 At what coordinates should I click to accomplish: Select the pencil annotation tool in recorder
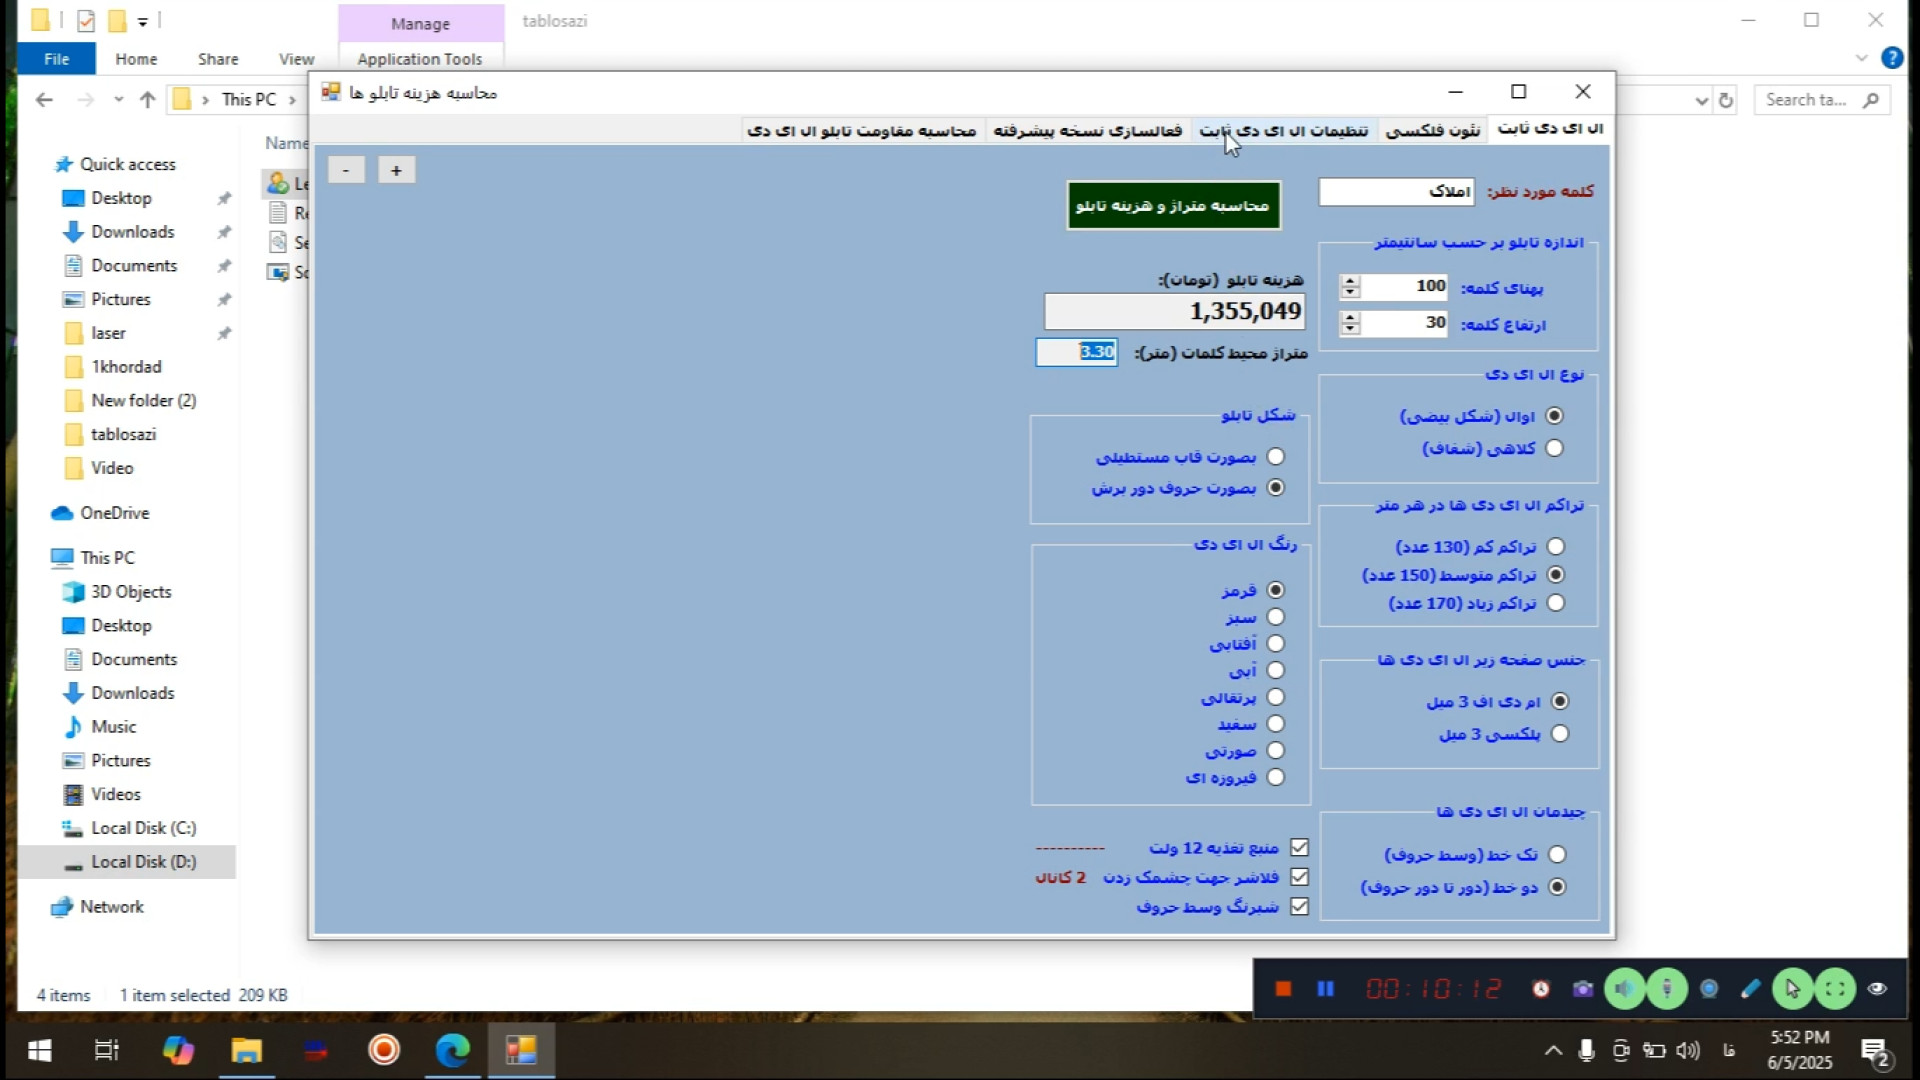click(x=1750, y=989)
